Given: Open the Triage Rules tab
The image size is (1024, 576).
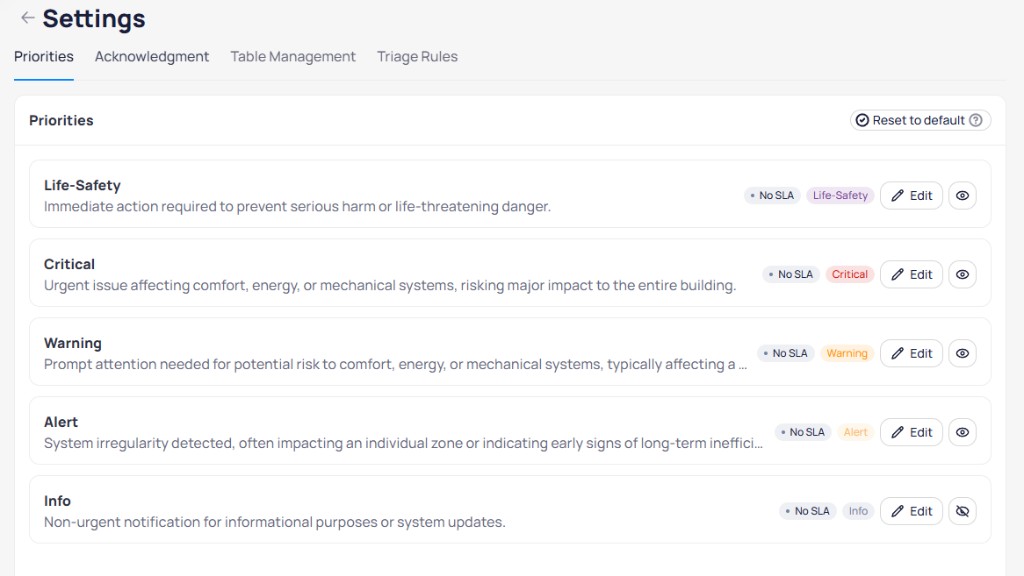Looking at the screenshot, I should (x=417, y=57).
